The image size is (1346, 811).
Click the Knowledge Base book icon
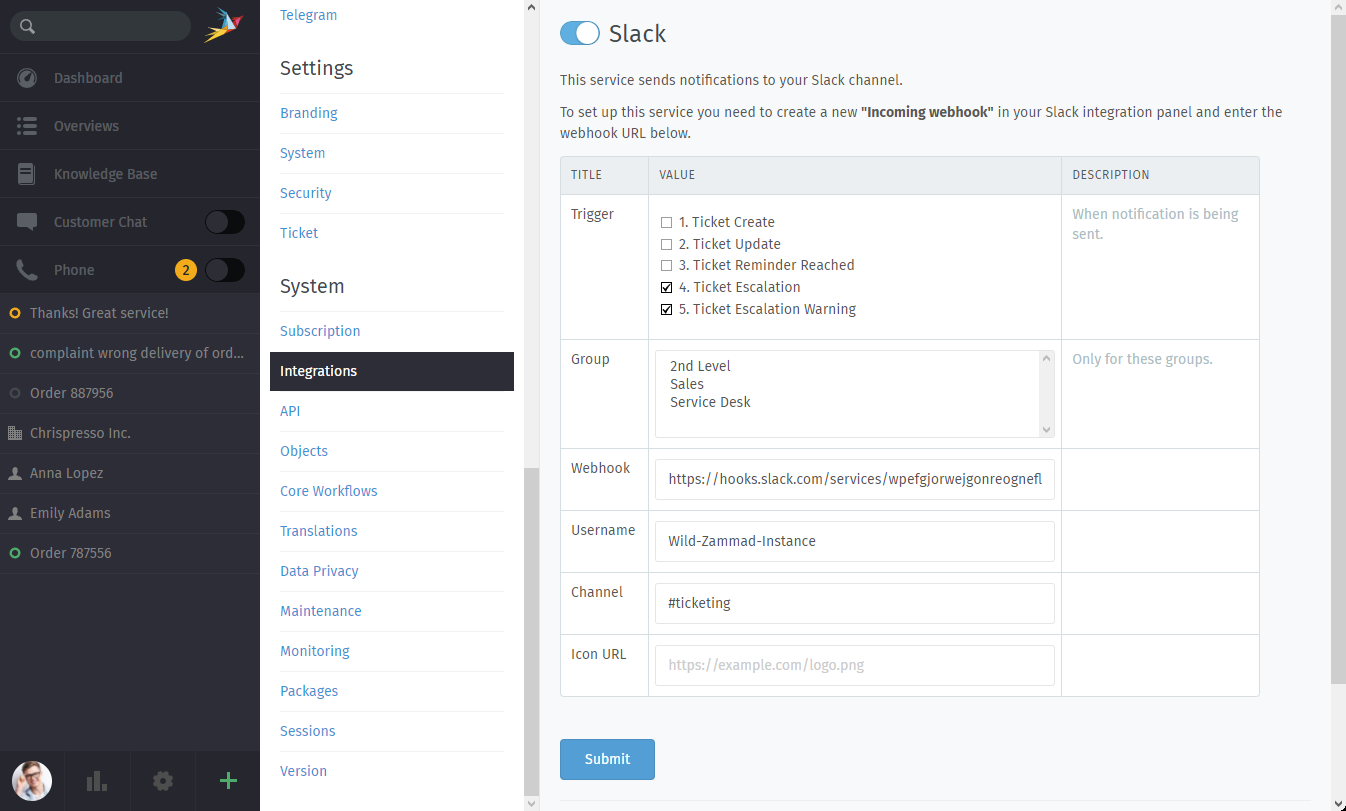pyautogui.click(x=27, y=174)
